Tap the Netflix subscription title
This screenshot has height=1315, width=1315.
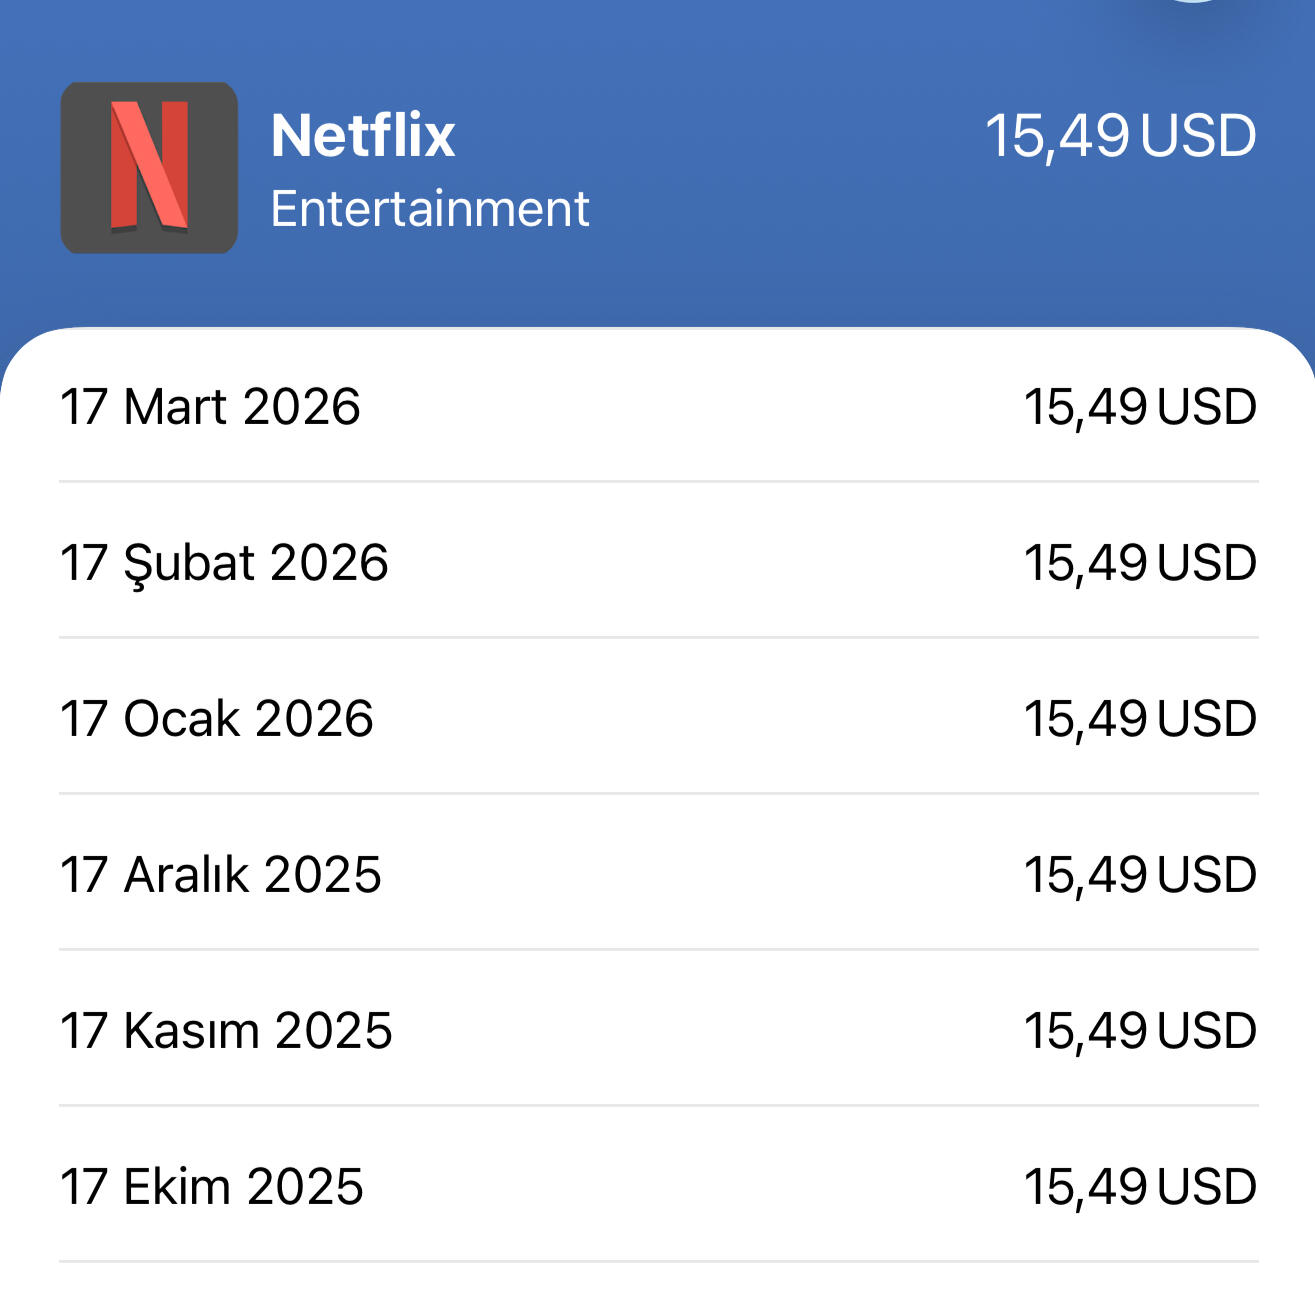363,135
